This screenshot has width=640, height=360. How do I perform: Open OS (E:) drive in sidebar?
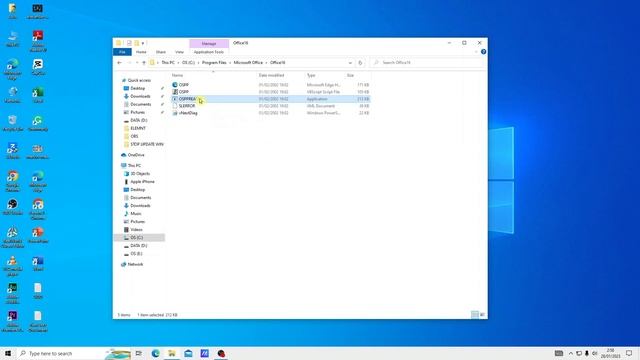(136, 253)
